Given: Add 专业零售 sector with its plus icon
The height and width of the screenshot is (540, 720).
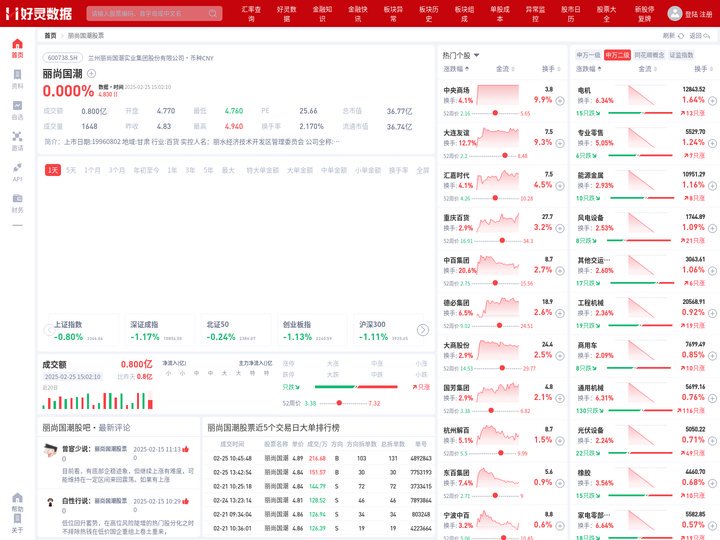Looking at the screenshot, I should [x=712, y=143].
